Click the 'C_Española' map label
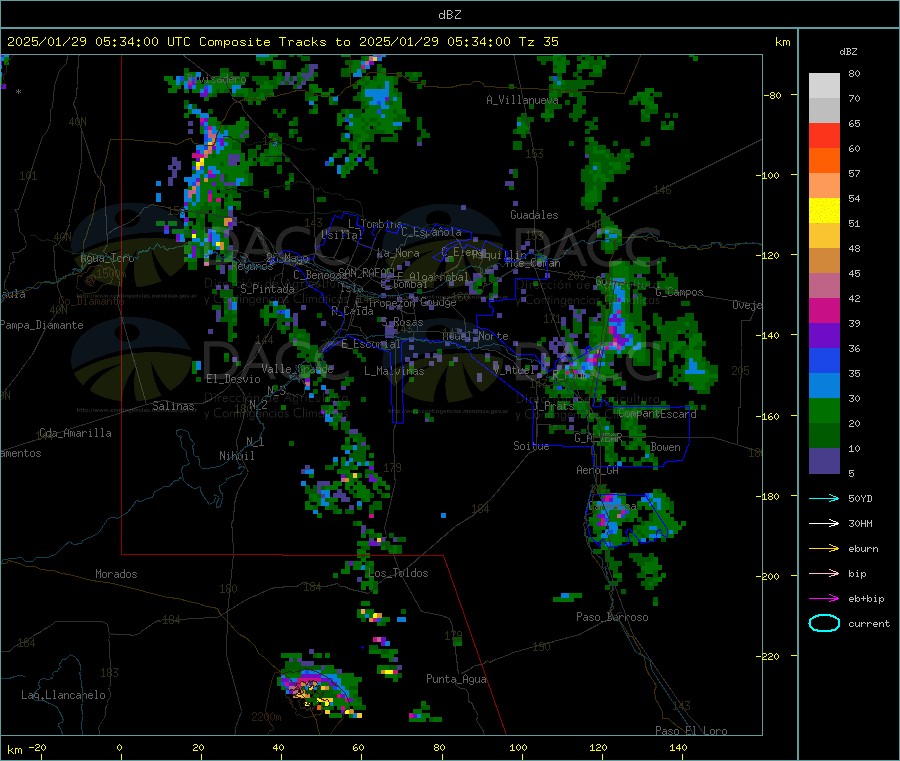This screenshot has height=761, width=900. click(x=431, y=232)
